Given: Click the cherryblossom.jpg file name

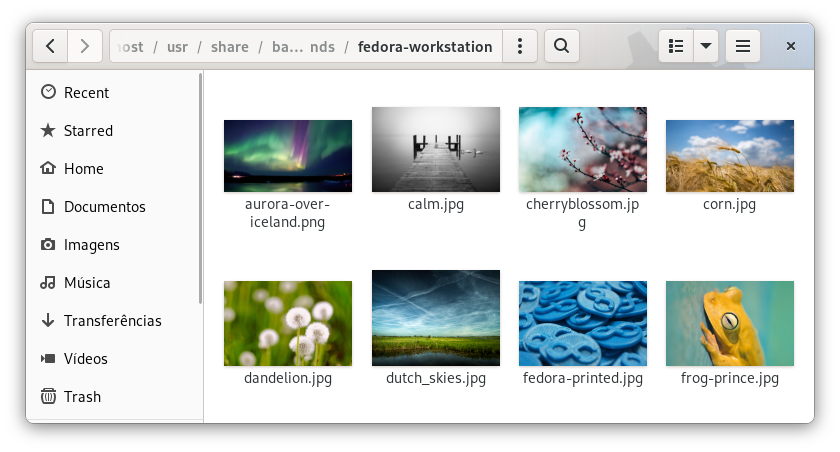Looking at the screenshot, I should [x=583, y=213].
